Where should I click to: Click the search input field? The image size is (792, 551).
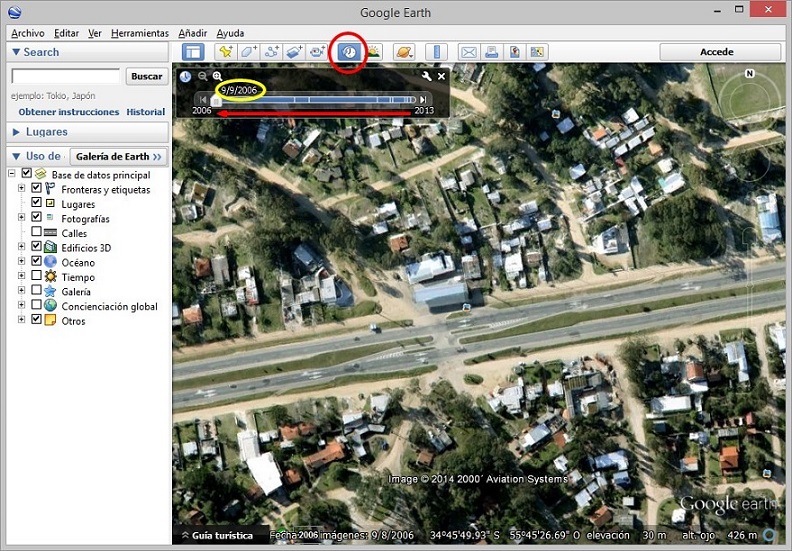66,76
